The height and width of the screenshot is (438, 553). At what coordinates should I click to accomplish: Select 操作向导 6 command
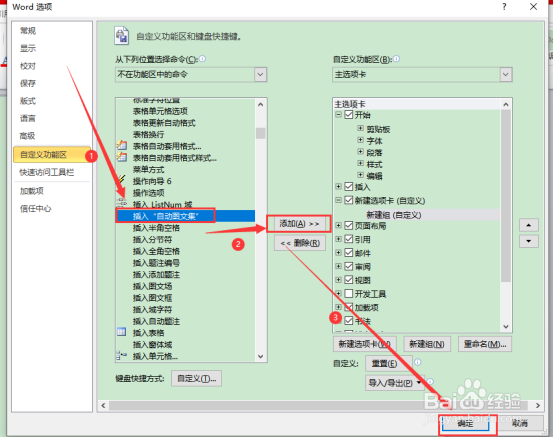[x=152, y=181]
